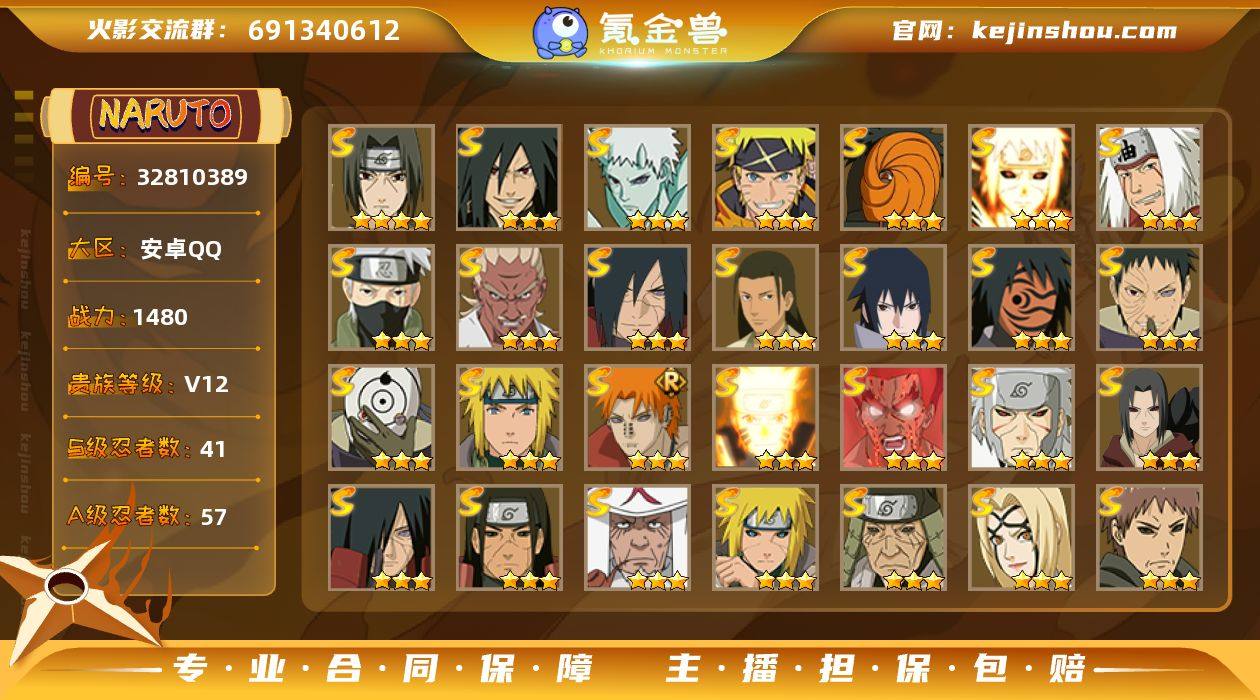The width and height of the screenshot is (1260, 700).
Task: Choose the glowing chakra mode Naruto portrait
Action: point(765,418)
